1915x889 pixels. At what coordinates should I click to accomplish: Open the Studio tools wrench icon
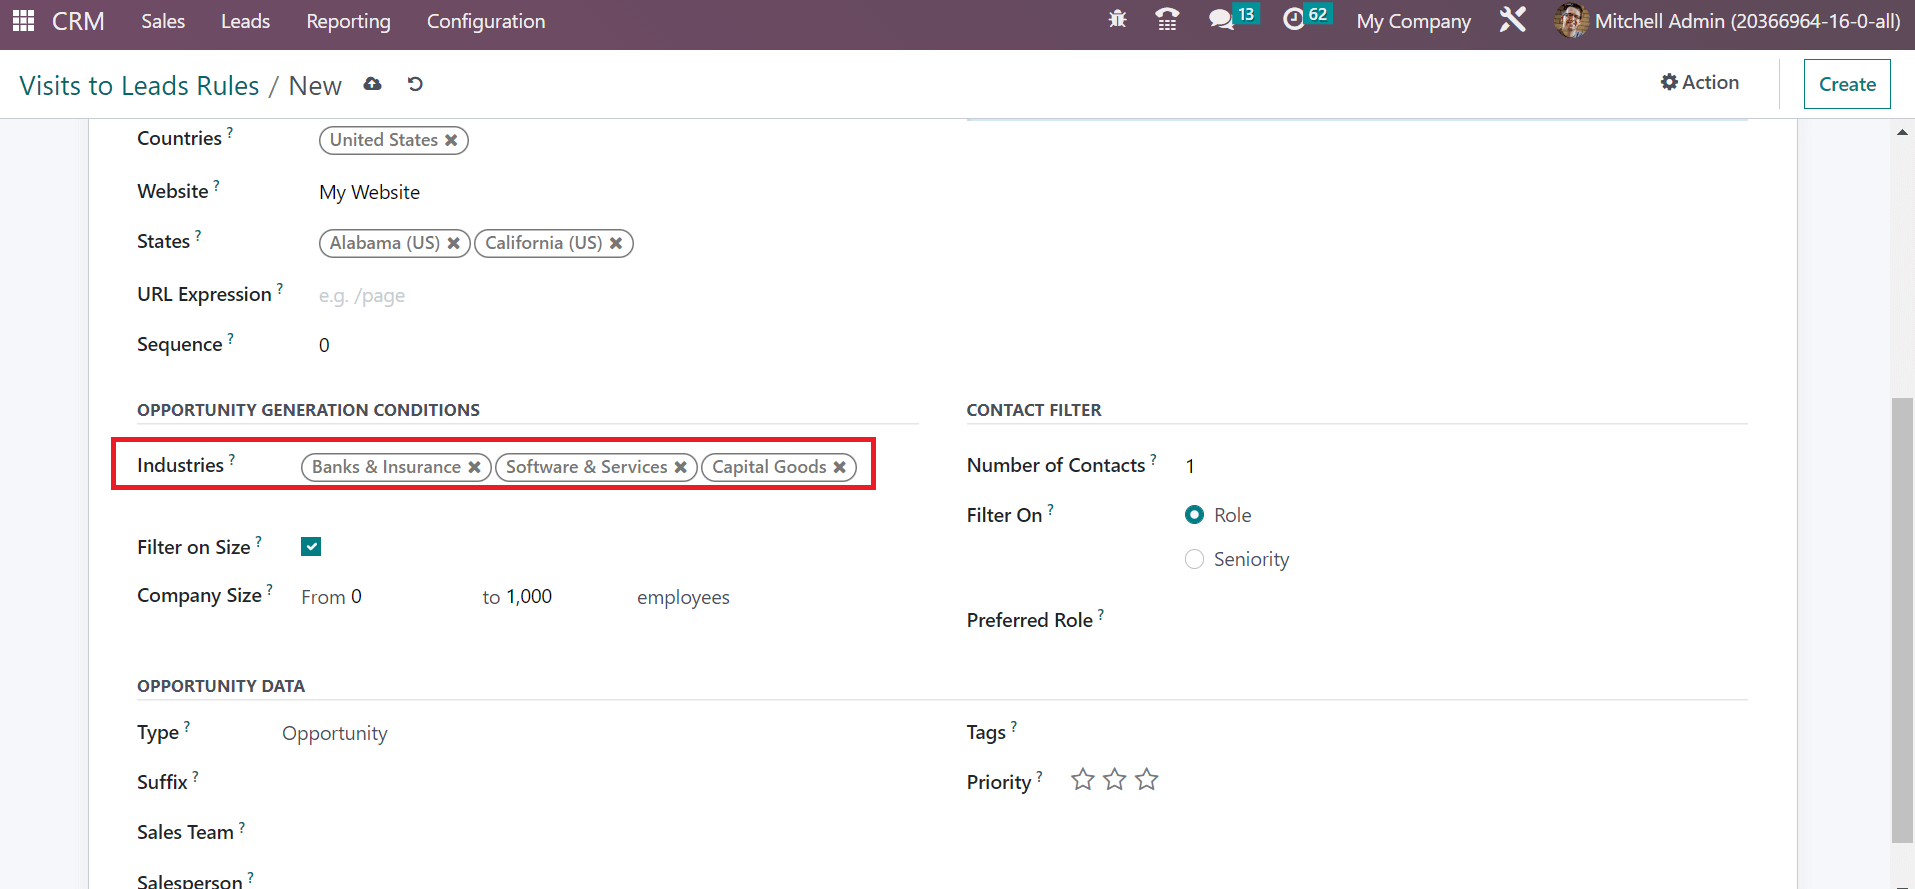(x=1513, y=19)
